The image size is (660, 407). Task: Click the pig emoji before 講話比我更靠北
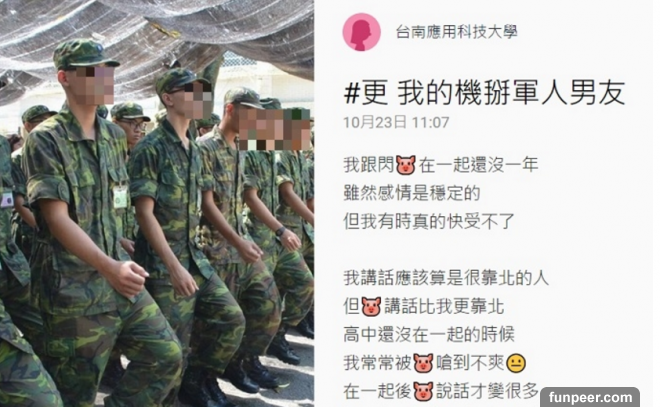(x=371, y=306)
